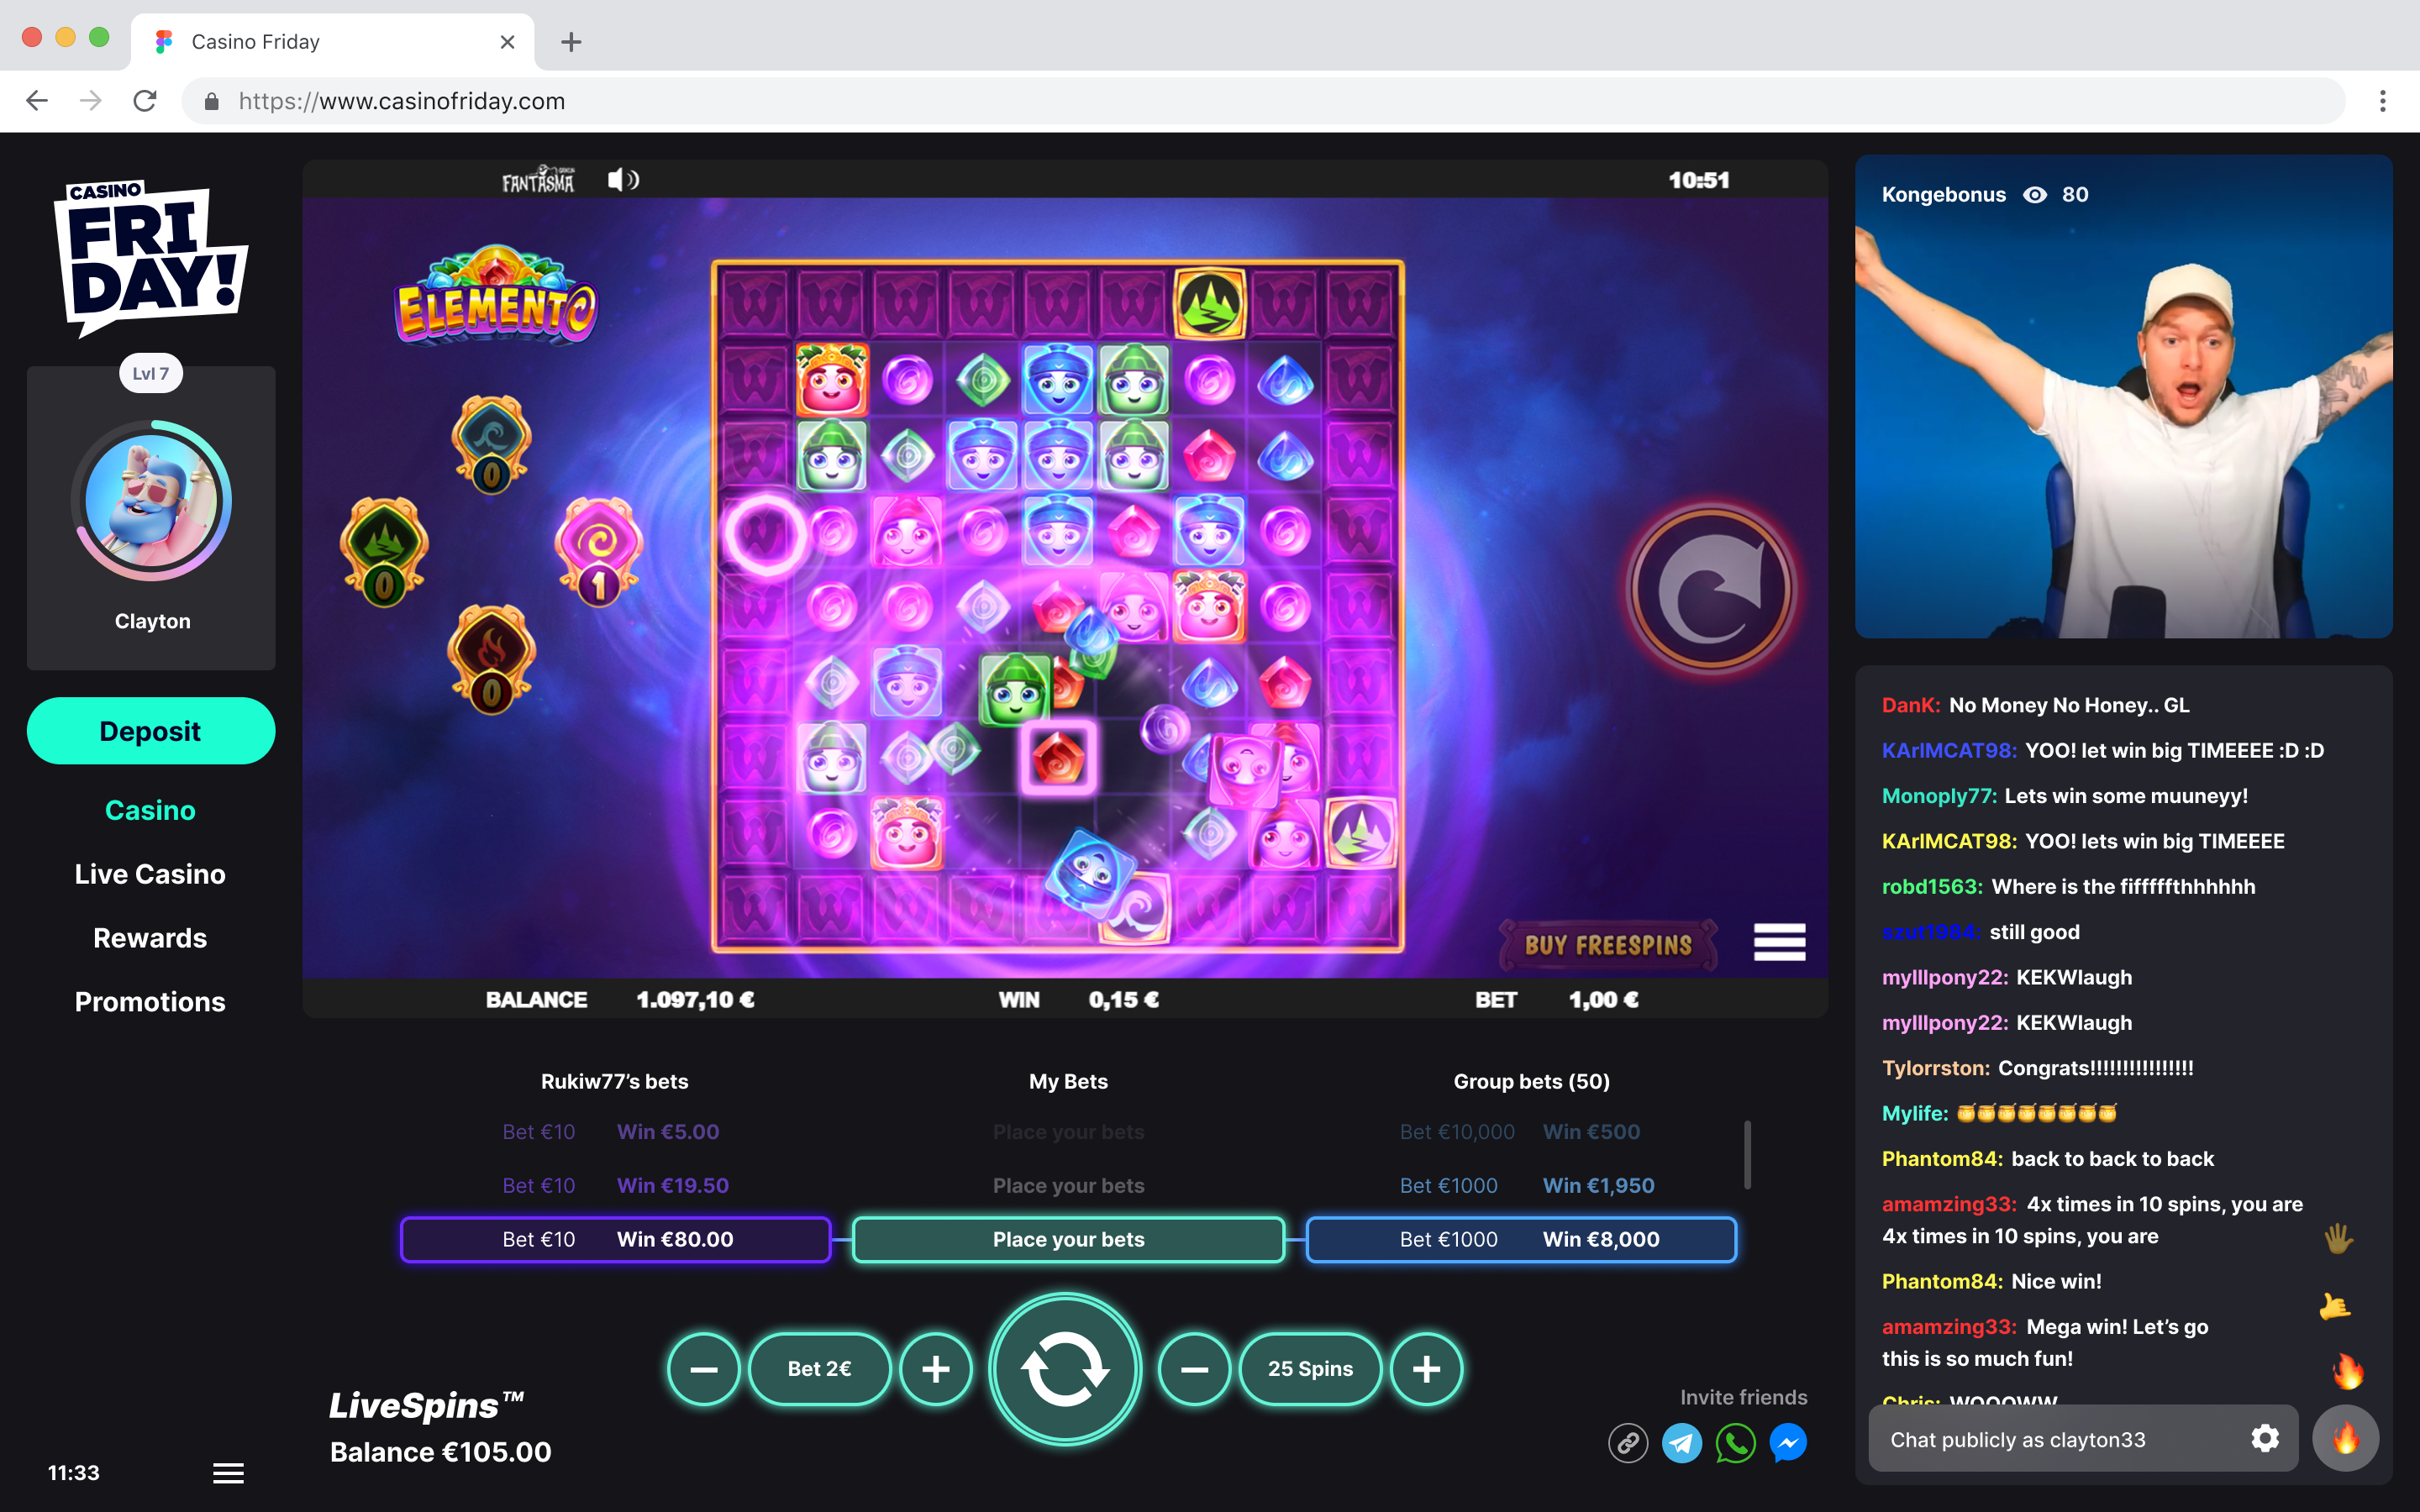Click the Telegram share icon

(1682, 1443)
